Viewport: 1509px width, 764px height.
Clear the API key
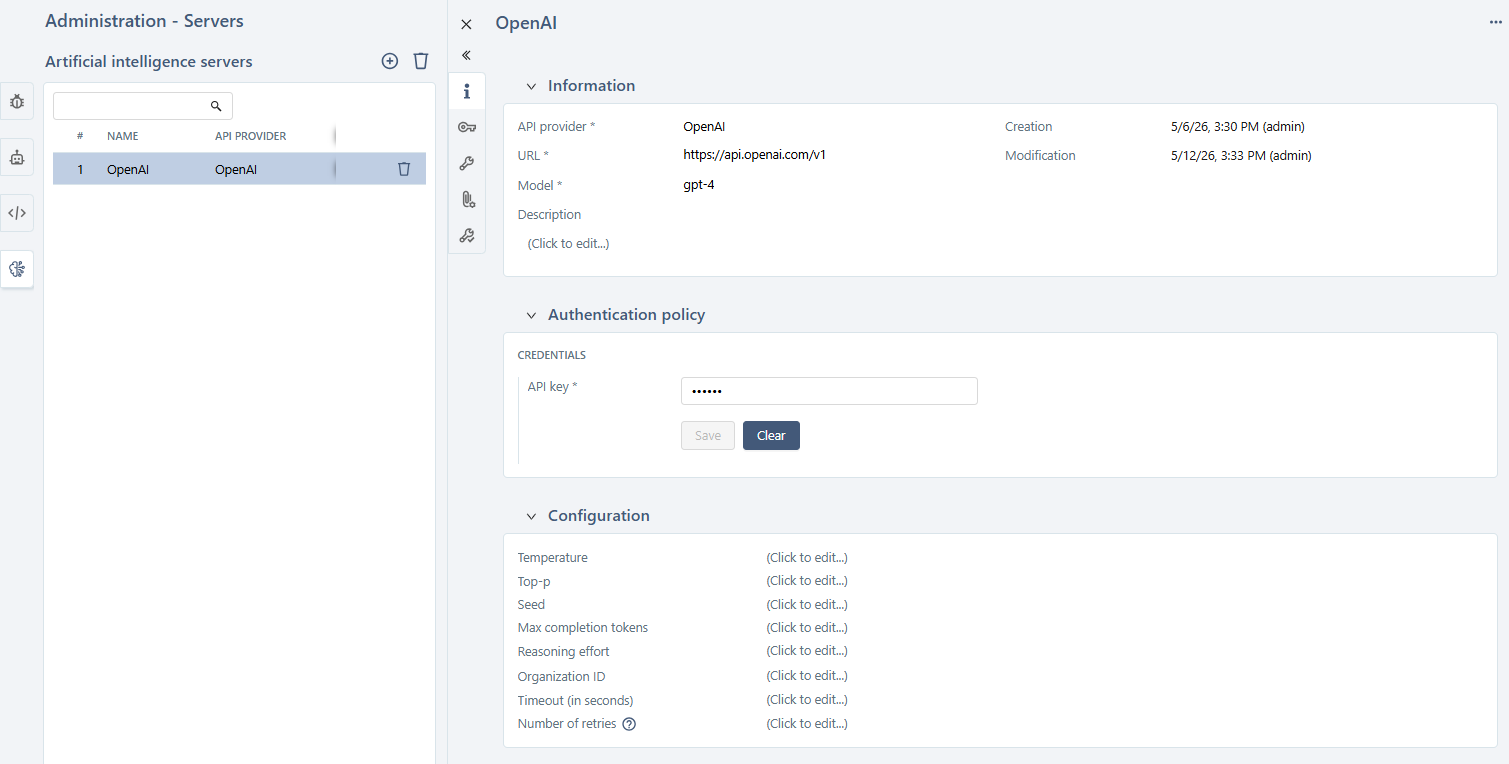(771, 436)
